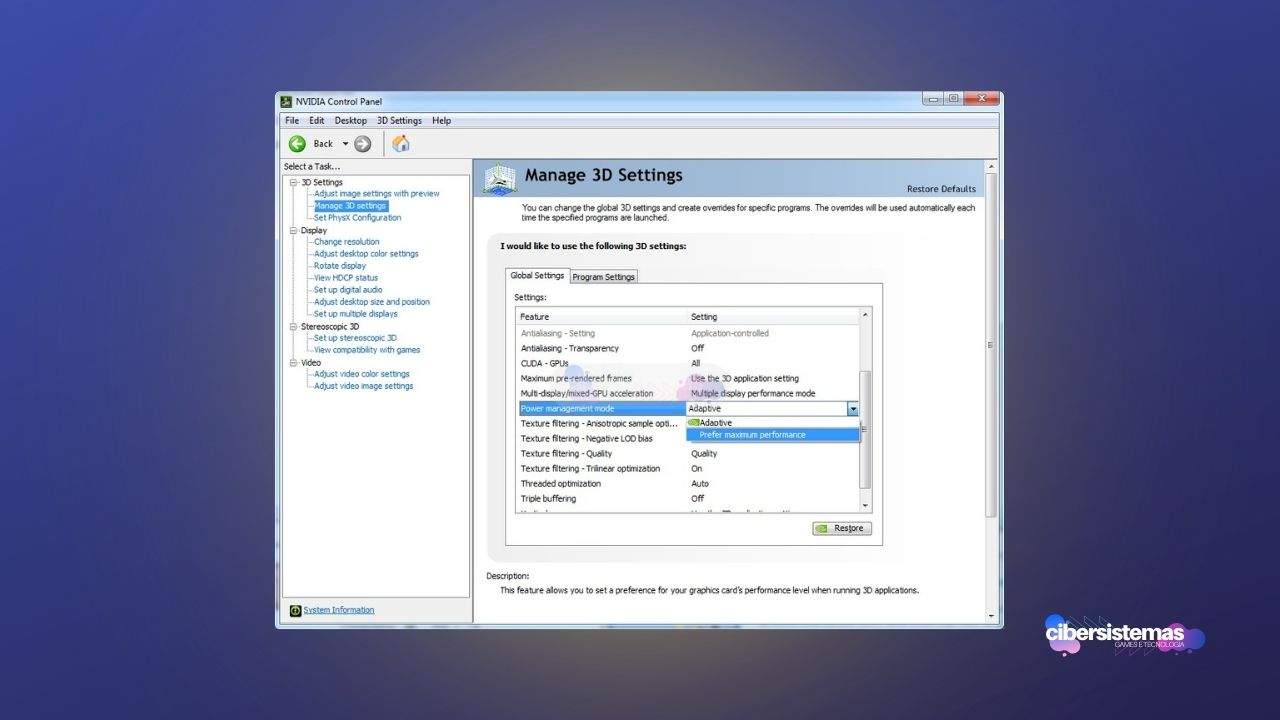Click the Home icon in toolbar
The height and width of the screenshot is (720, 1280).
(401, 144)
